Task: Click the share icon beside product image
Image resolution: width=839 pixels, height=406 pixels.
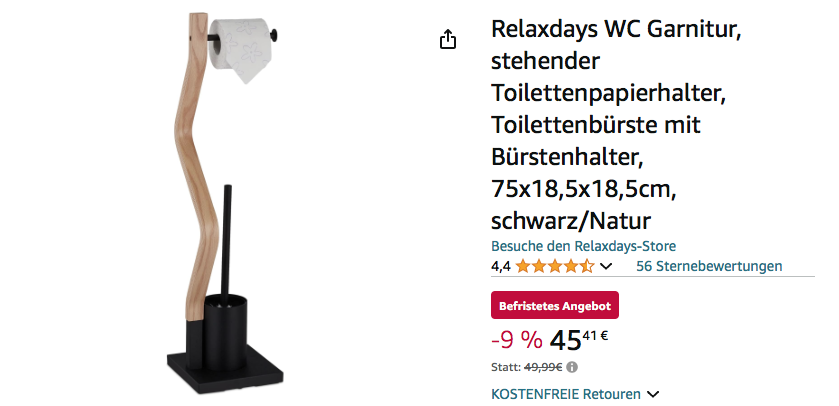Action: 448,40
